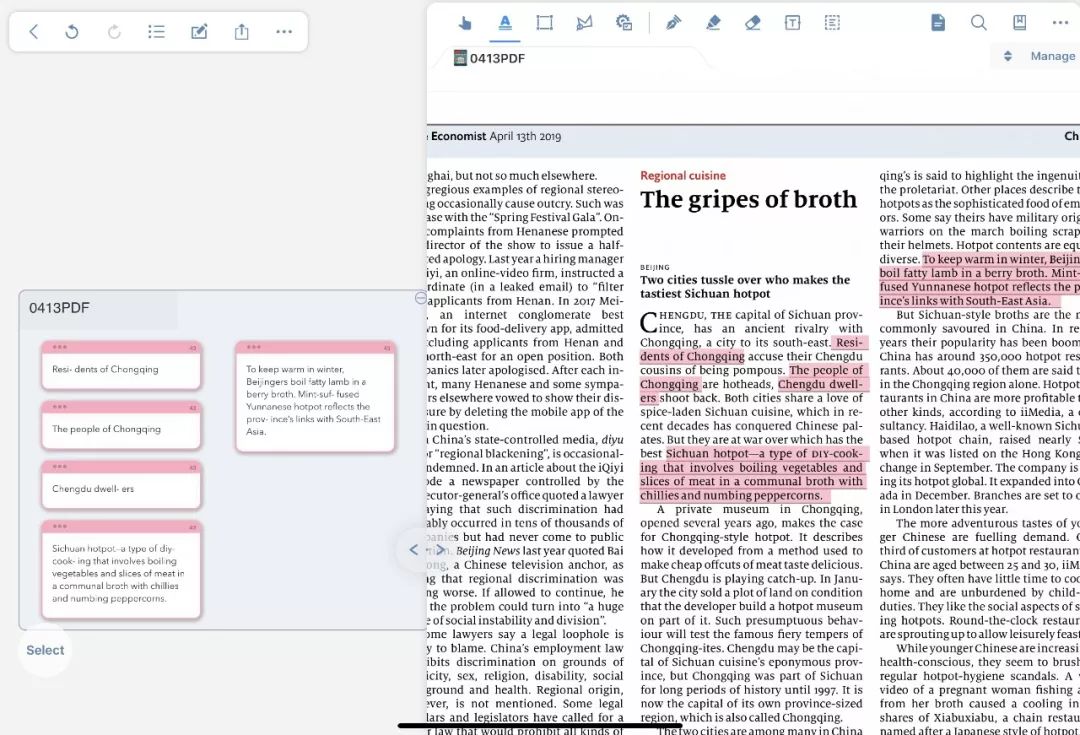Click the panel divider arrows handle
This screenshot has height=735, width=1080.
(x=426, y=550)
